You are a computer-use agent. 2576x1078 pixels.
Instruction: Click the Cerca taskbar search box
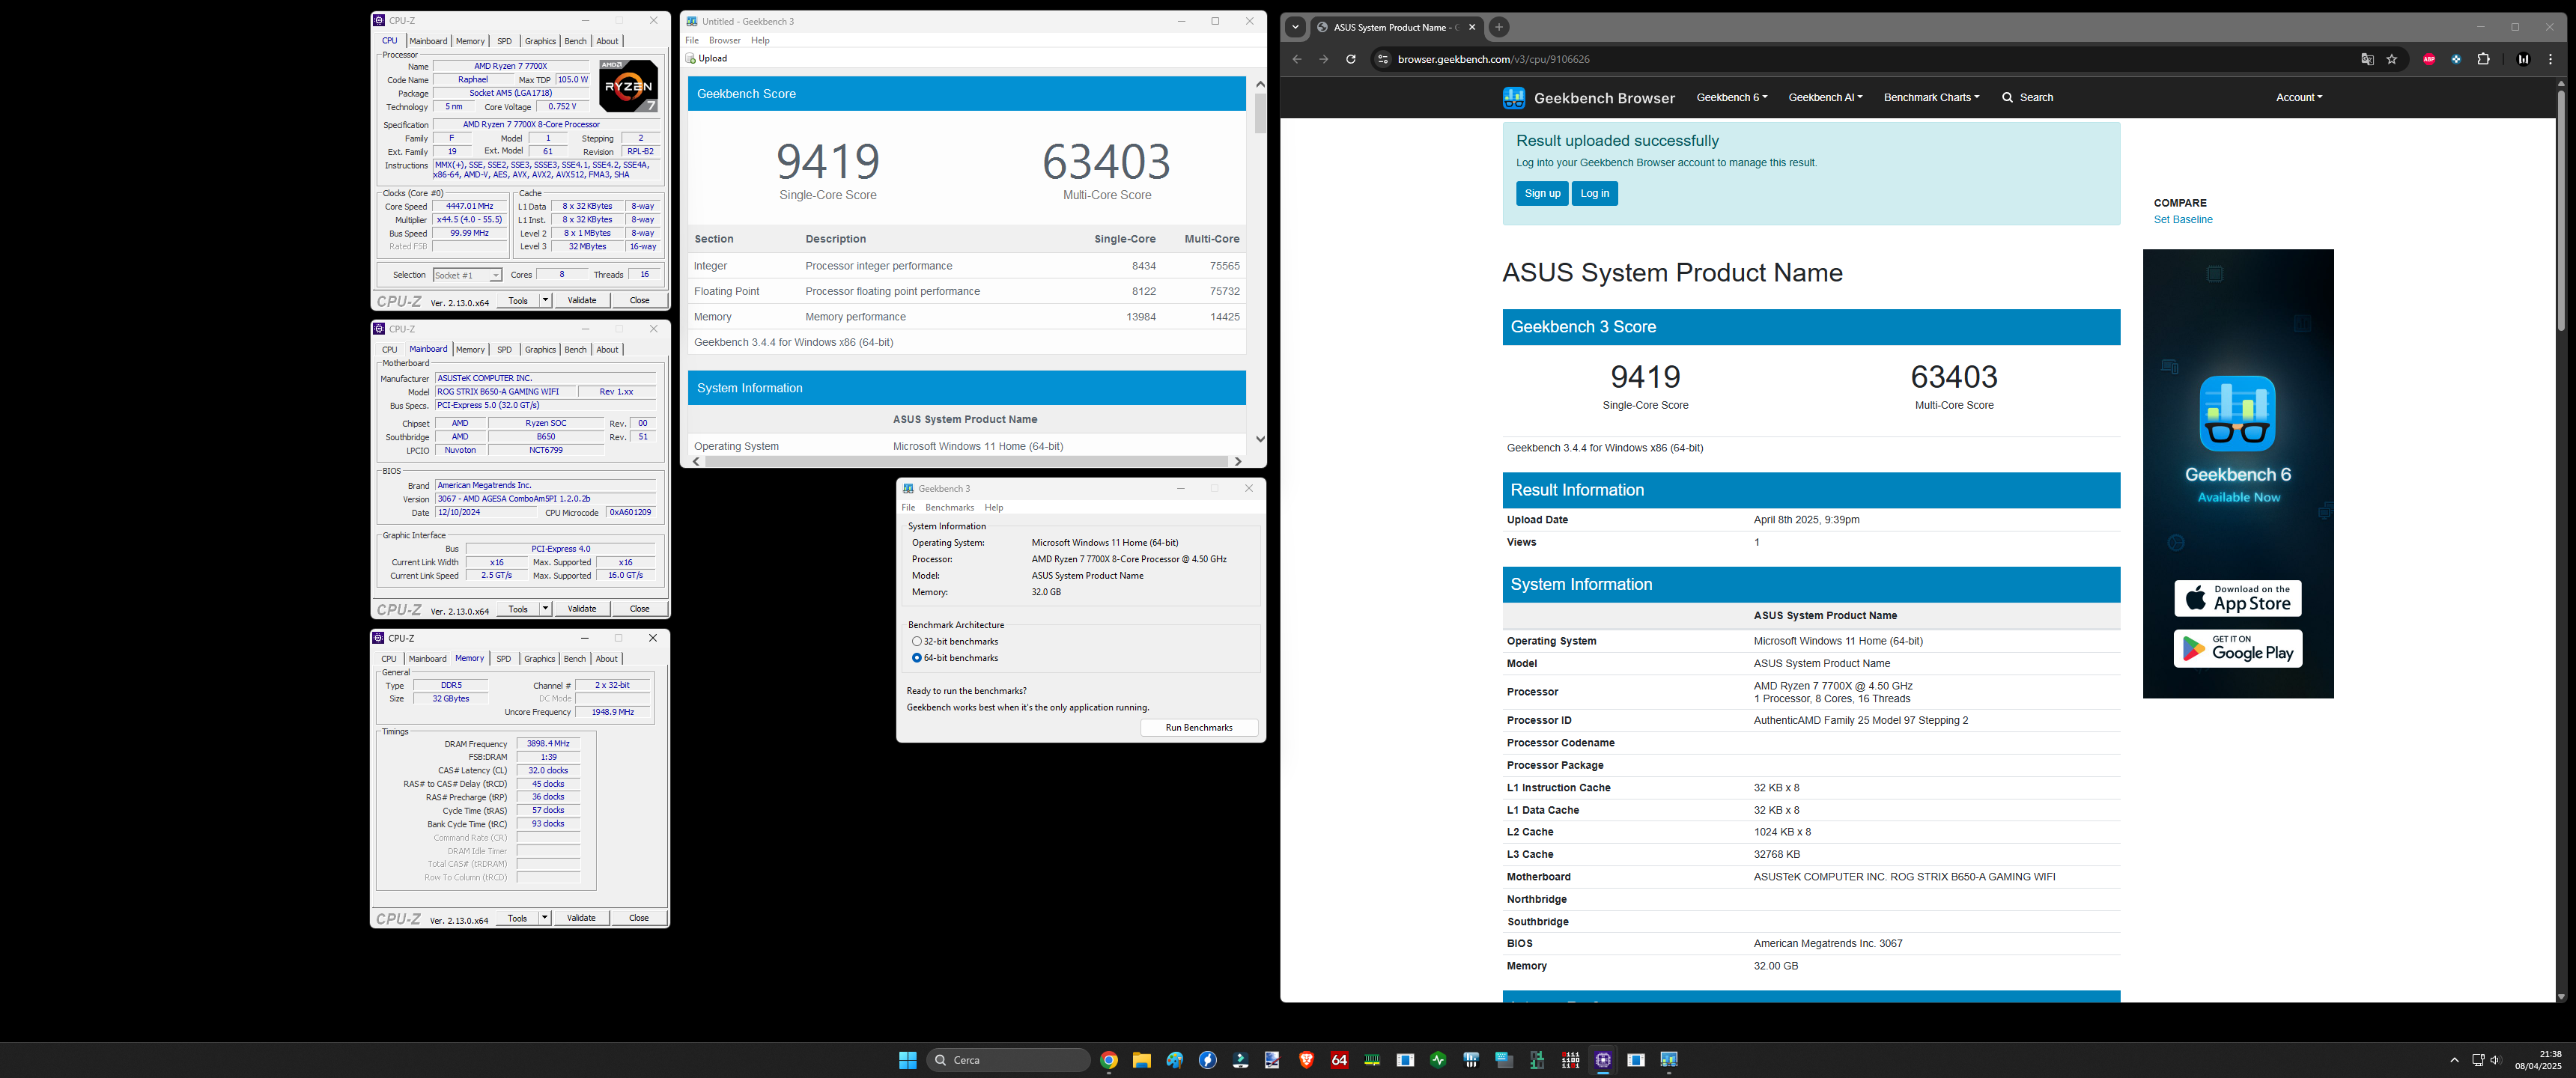tap(1008, 1060)
